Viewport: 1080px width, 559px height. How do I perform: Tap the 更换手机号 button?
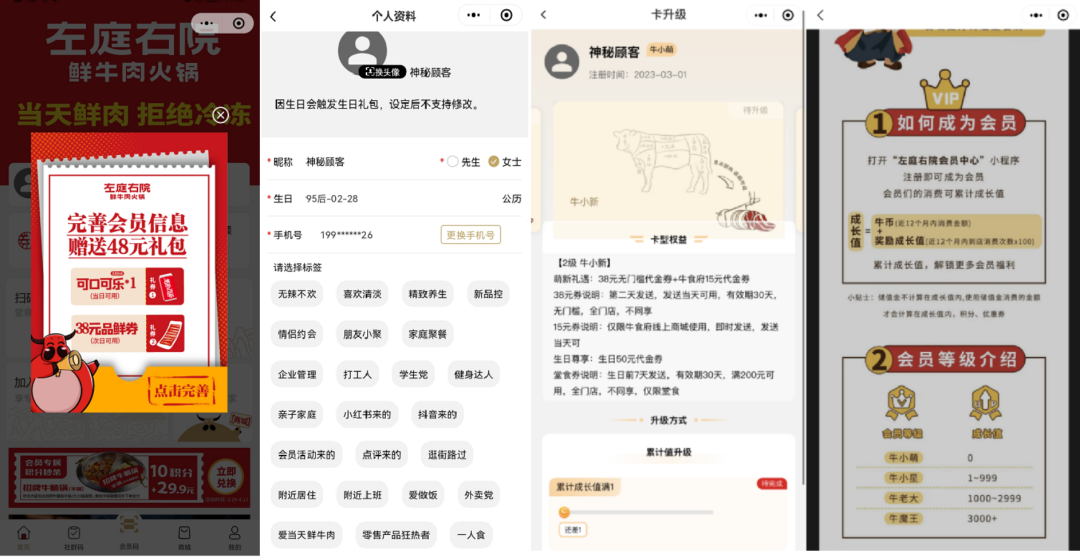click(x=470, y=235)
